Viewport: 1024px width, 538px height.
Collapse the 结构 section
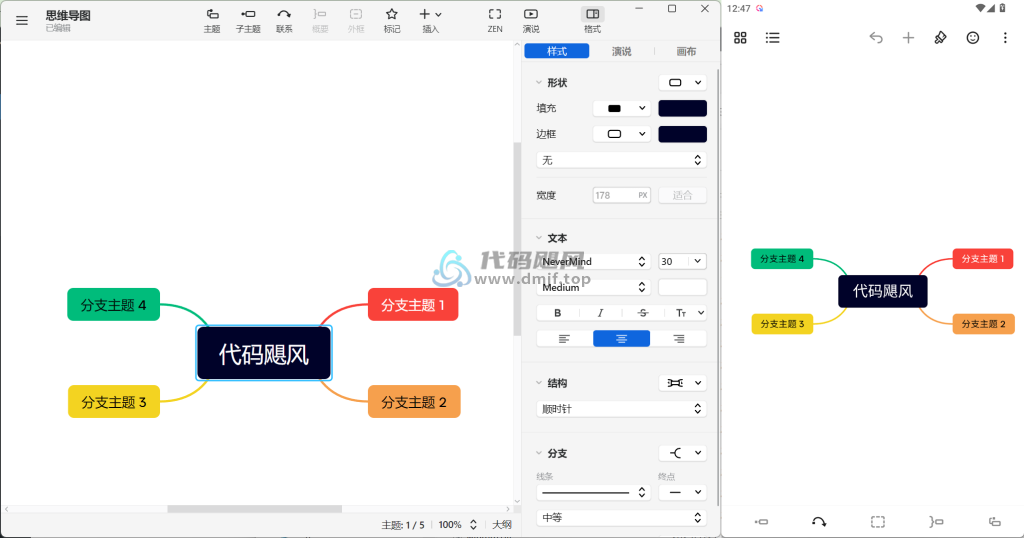[539, 383]
